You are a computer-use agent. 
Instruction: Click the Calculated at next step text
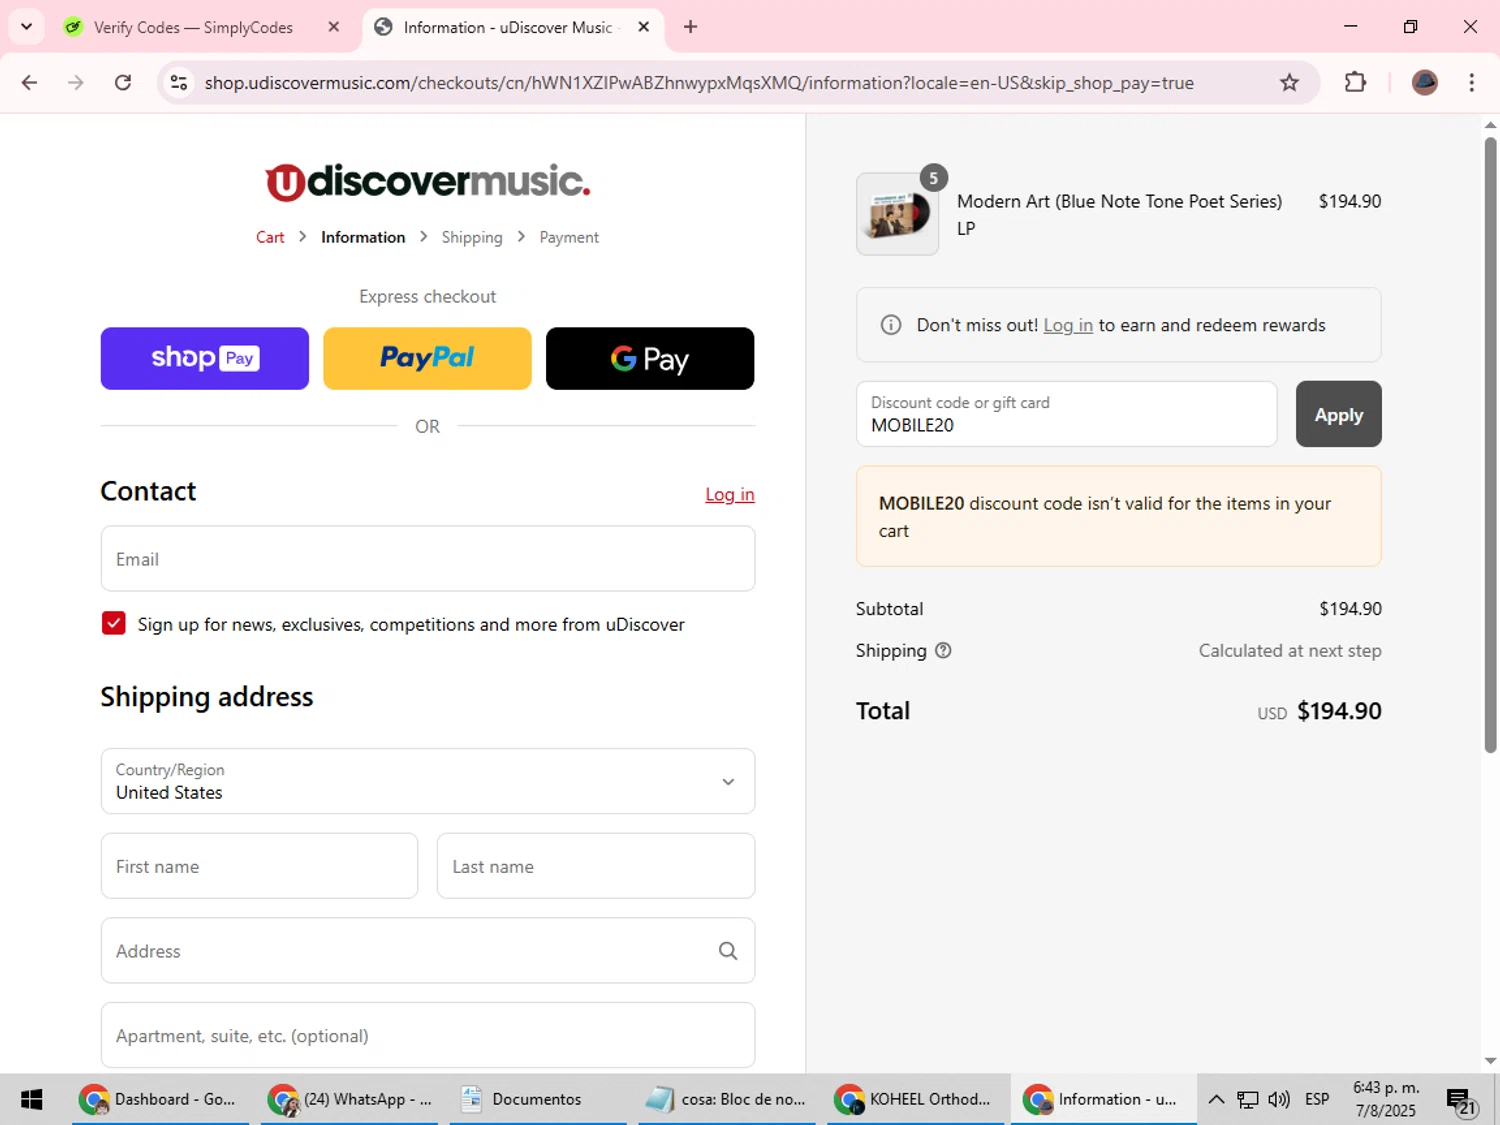(x=1290, y=651)
